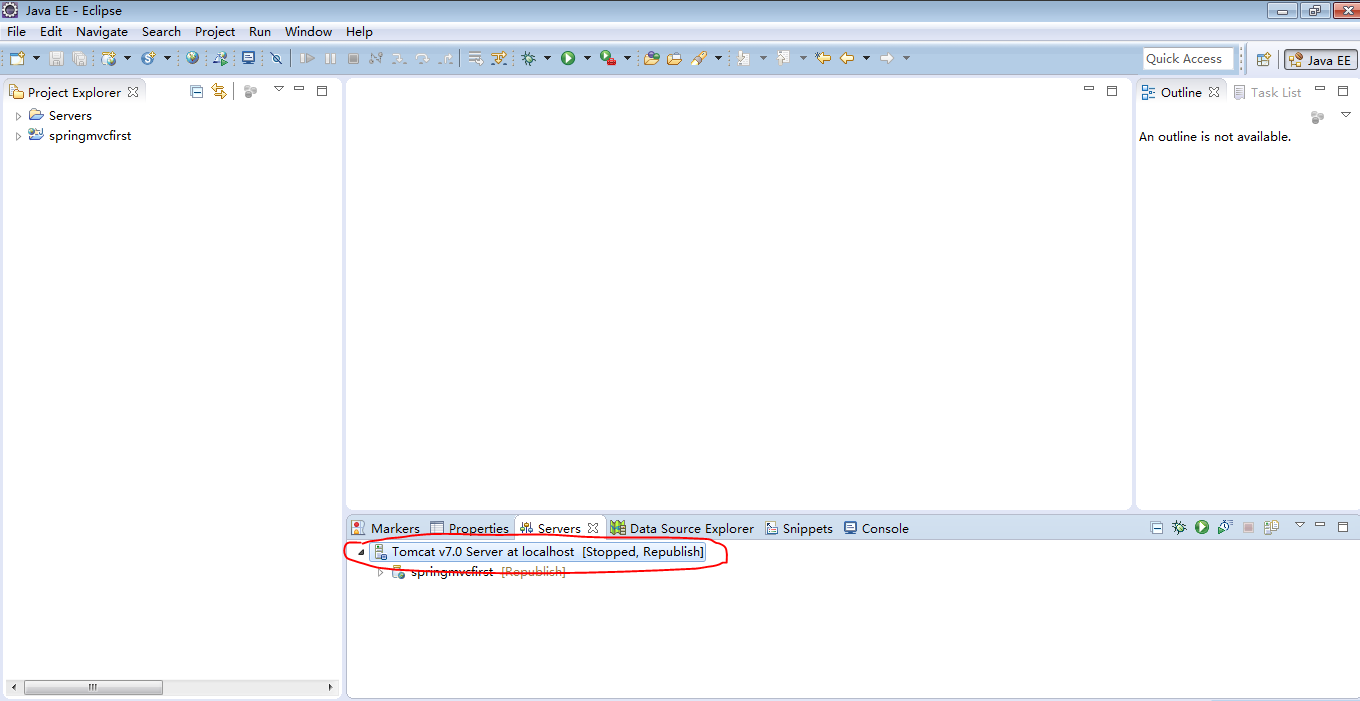Open the File menu
Viewport: 1360px width, 701px height.
pos(16,31)
